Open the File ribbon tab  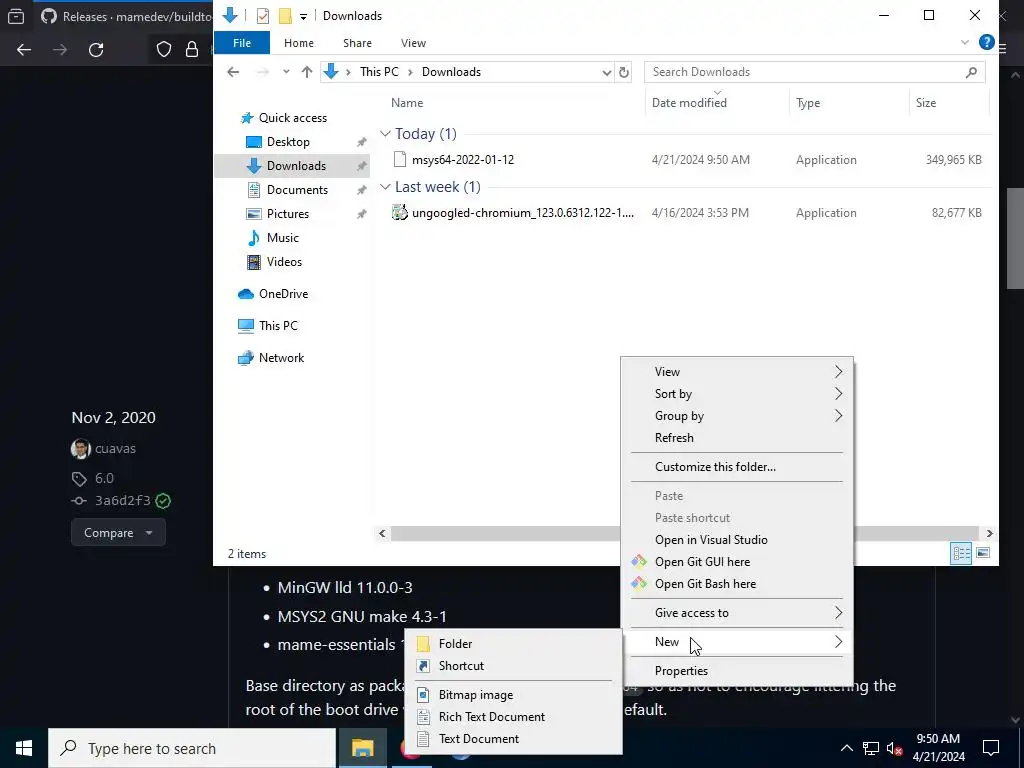click(x=242, y=43)
